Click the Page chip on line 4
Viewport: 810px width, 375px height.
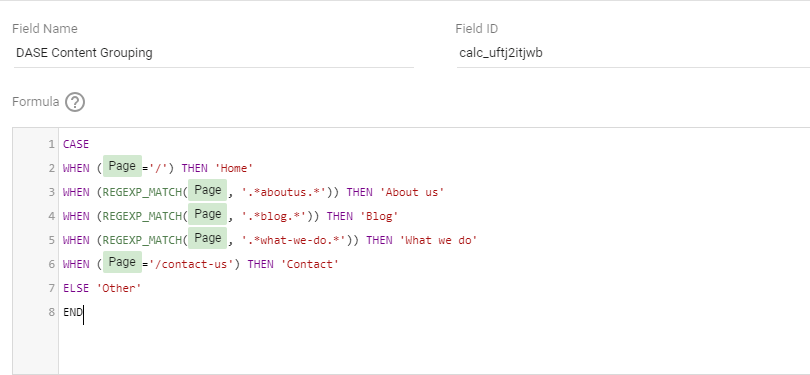208,214
